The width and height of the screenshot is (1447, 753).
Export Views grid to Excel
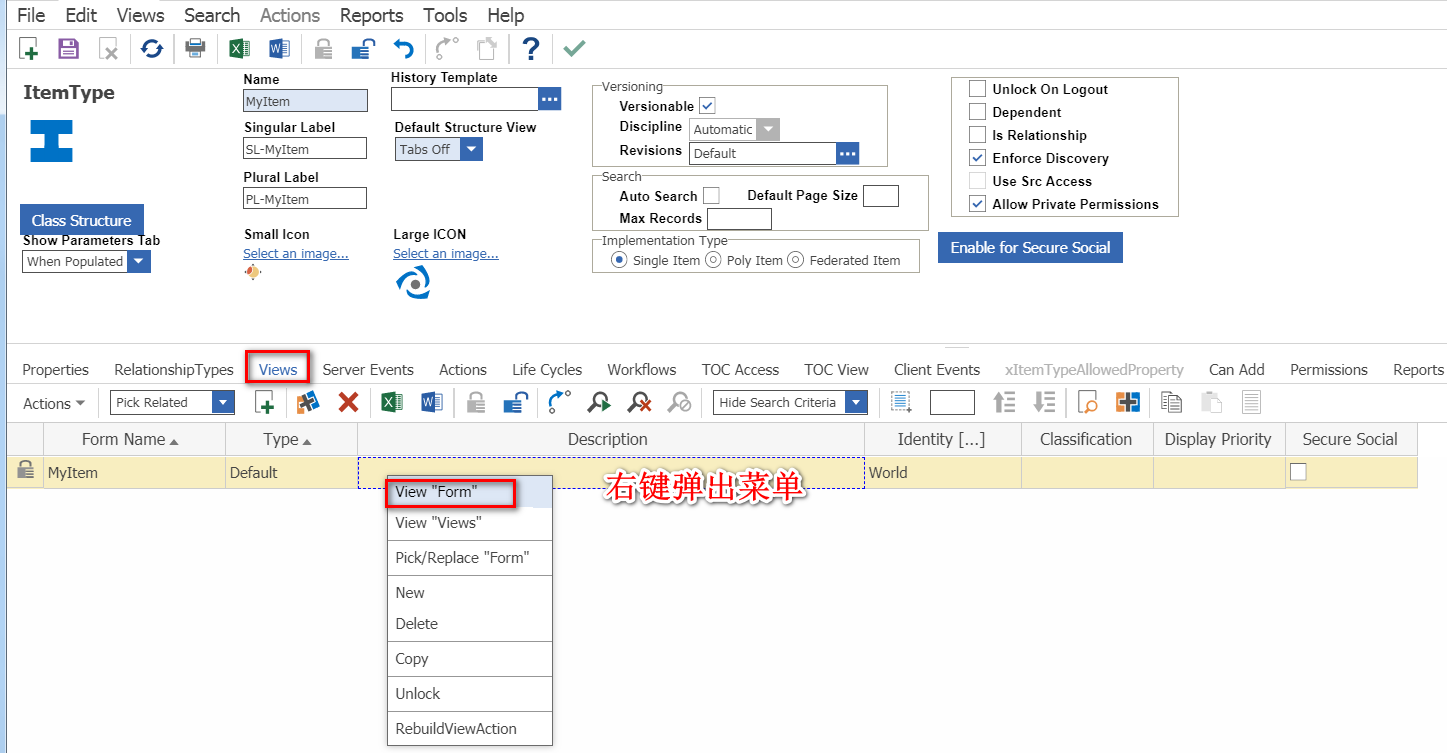tap(391, 403)
